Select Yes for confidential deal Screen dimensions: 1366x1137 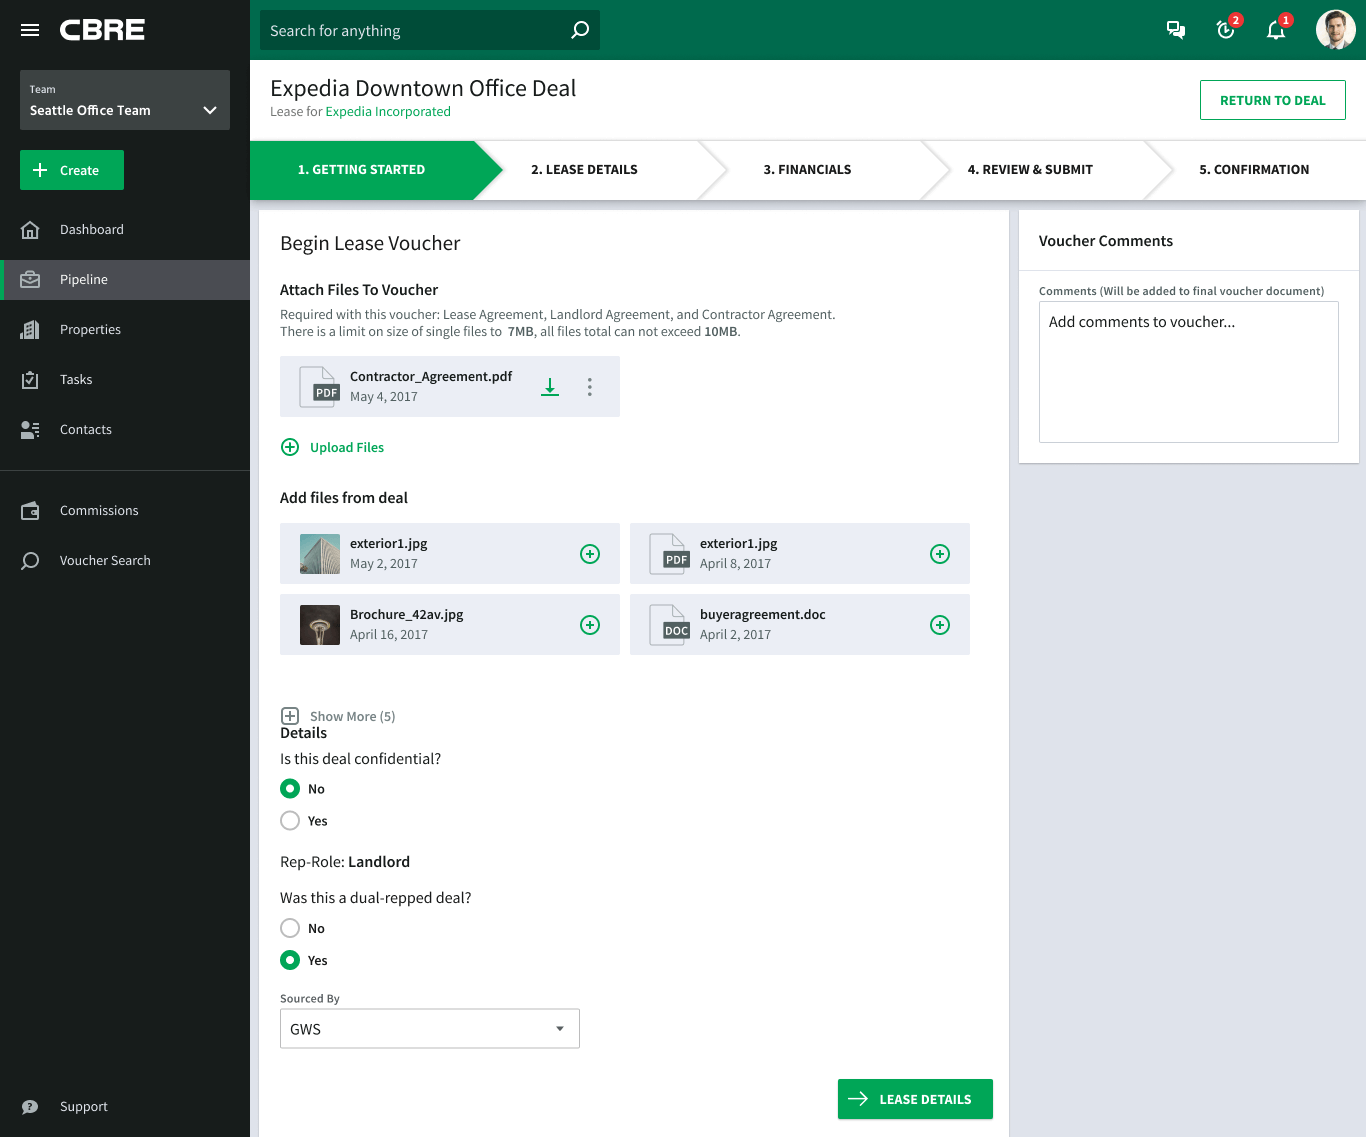tap(290, 821)
